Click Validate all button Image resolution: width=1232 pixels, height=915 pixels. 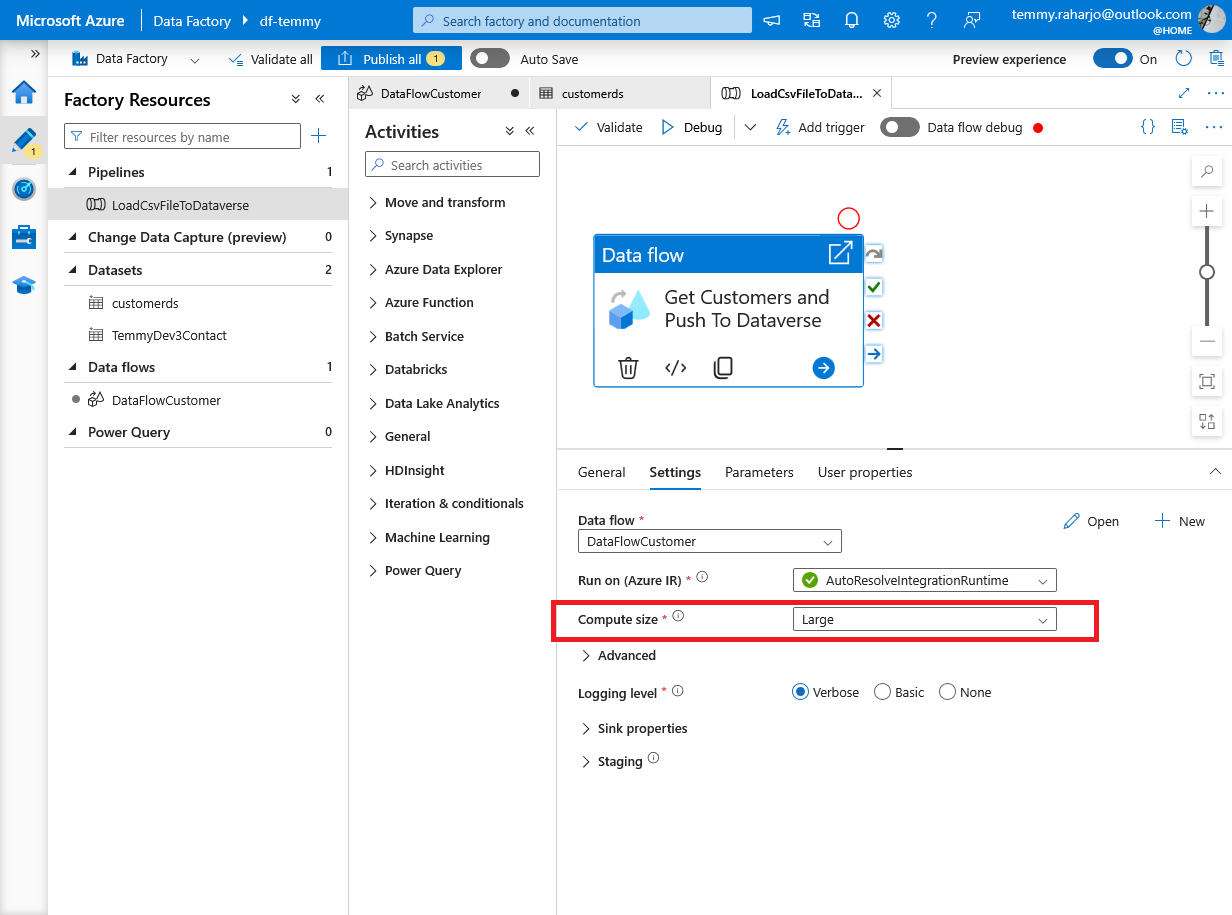(270, 59)
